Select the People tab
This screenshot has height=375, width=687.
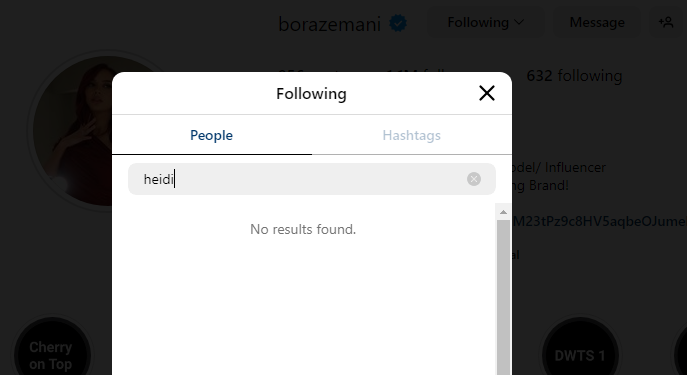pyautogui.click(x=212, y=135)
